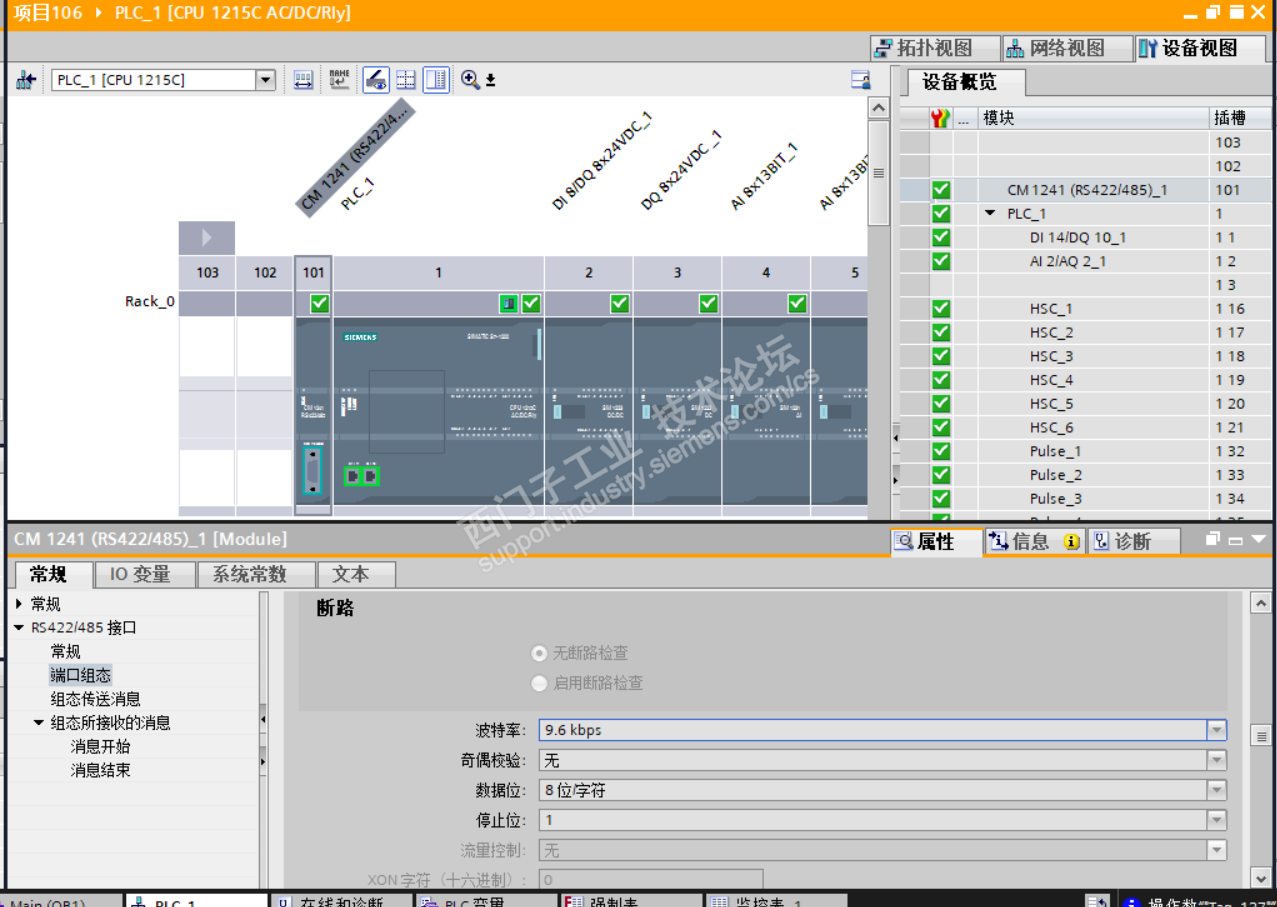Open the disabled 流量控制 dropdown
Image resolution: width=1277 pixels, height=907 pixels.
(x=1216, y=850)
